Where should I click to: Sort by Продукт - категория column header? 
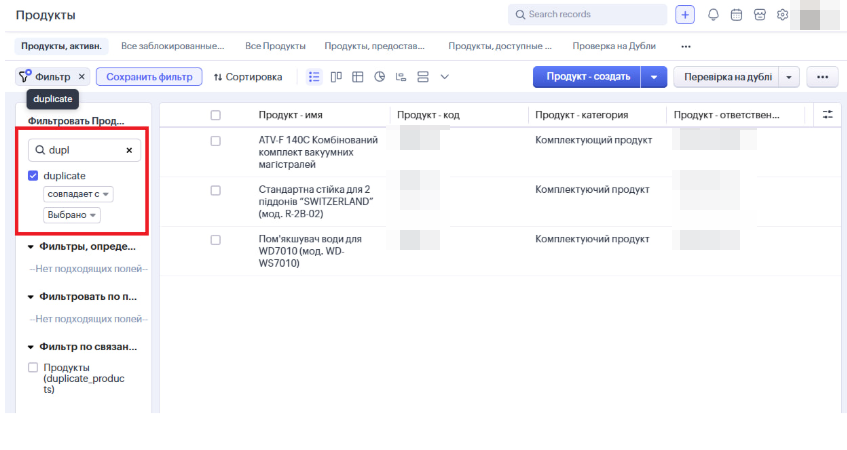coord(582,115)
